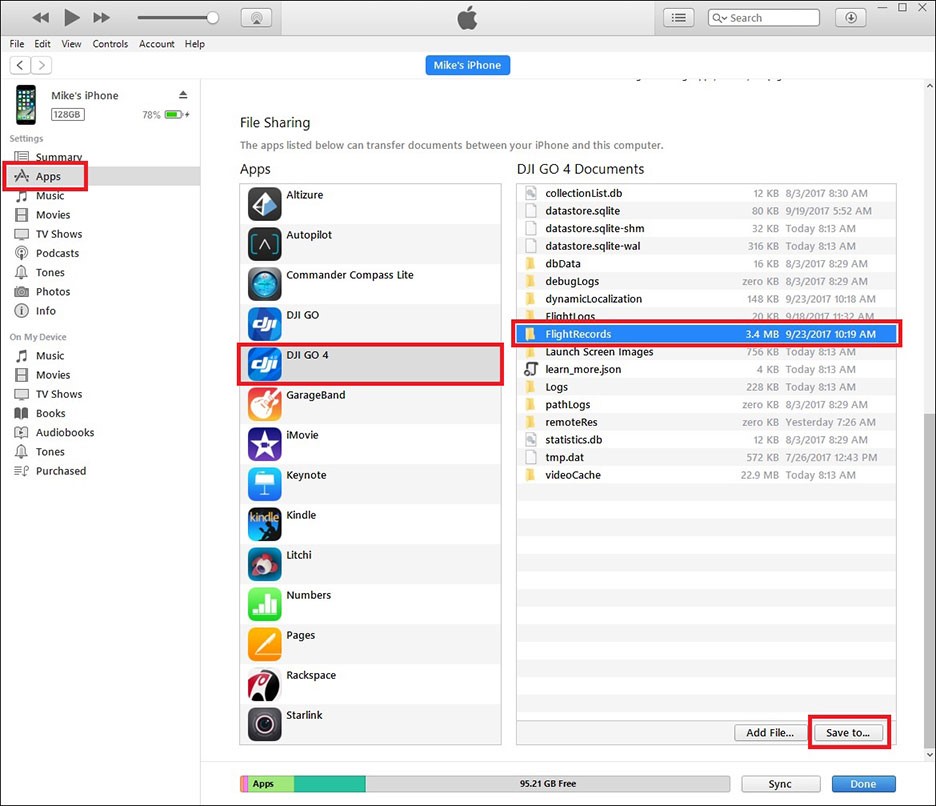Image resolution: width=936 pixels, height=806 pixels.
Task: Select the Litchi app icon
Action: [x=264, y=564]
